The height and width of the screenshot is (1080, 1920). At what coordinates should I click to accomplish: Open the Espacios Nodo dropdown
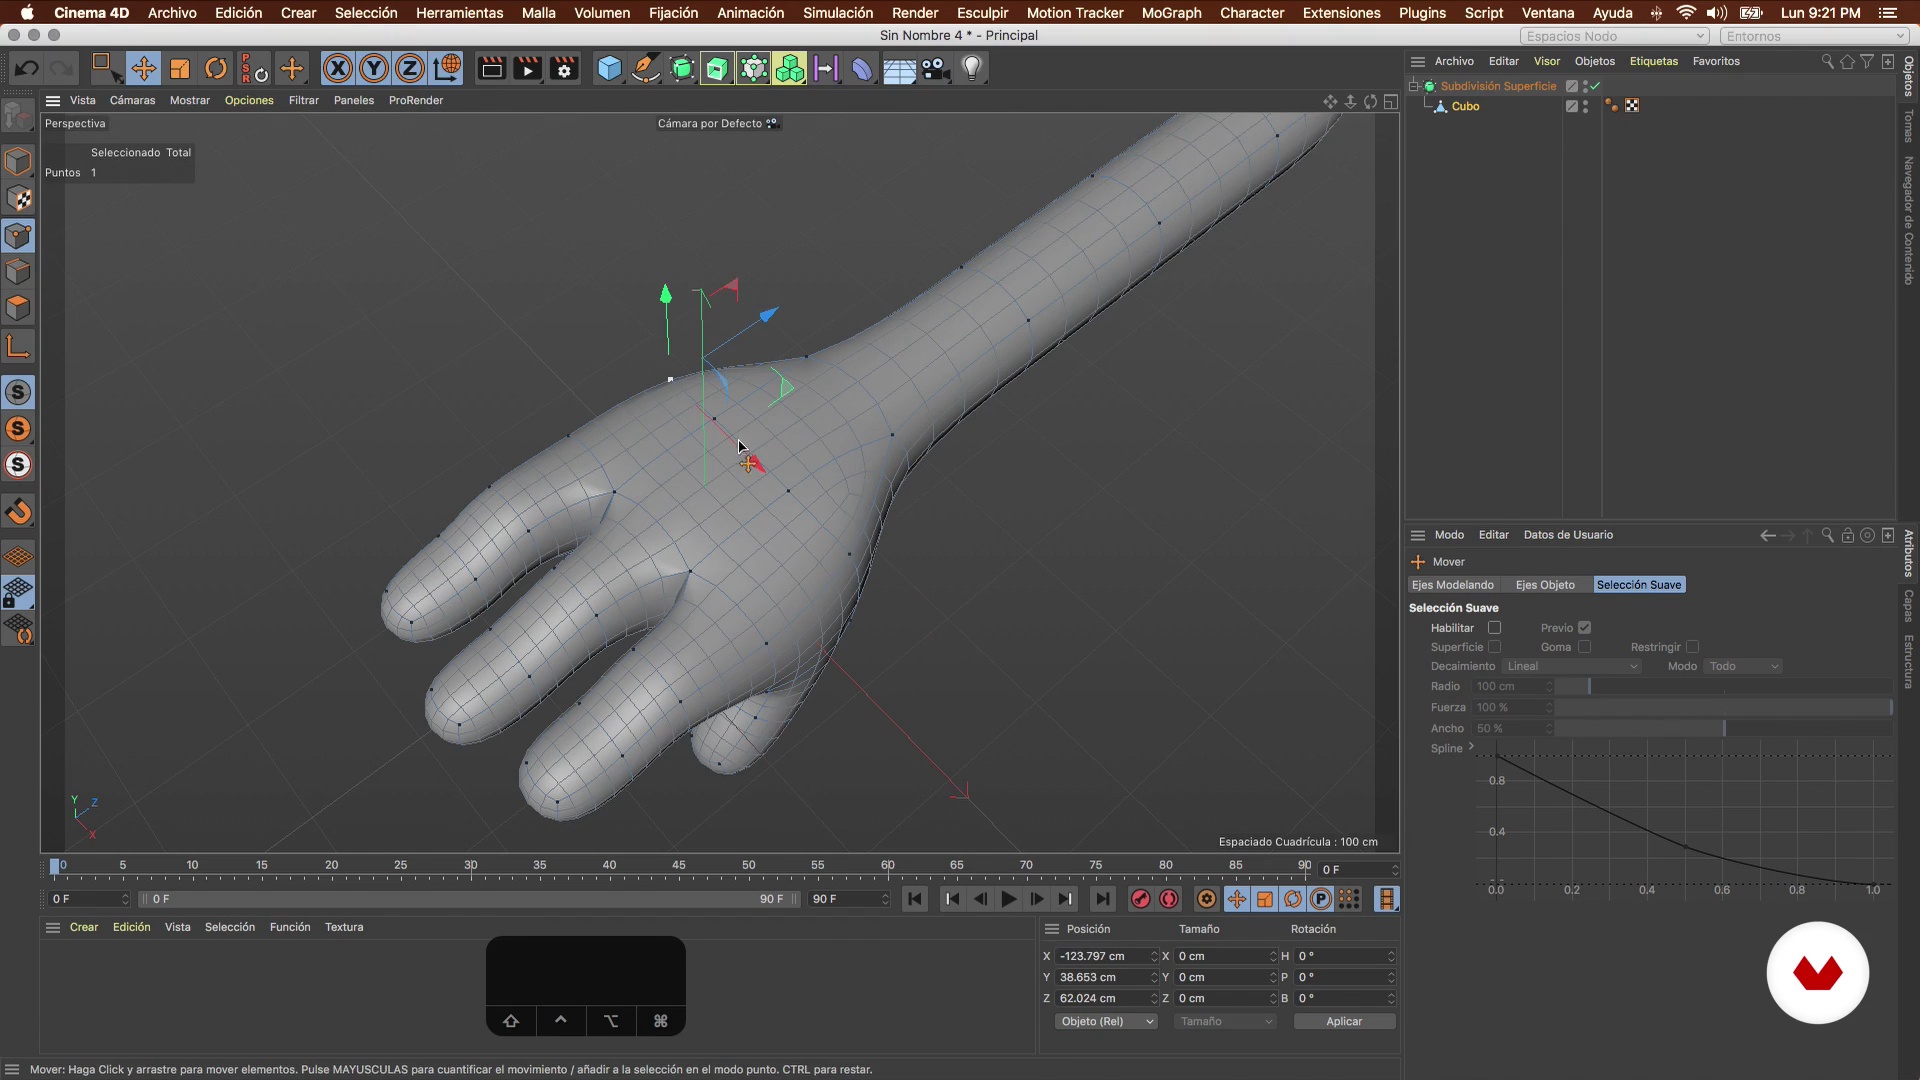coord(1615,36)
